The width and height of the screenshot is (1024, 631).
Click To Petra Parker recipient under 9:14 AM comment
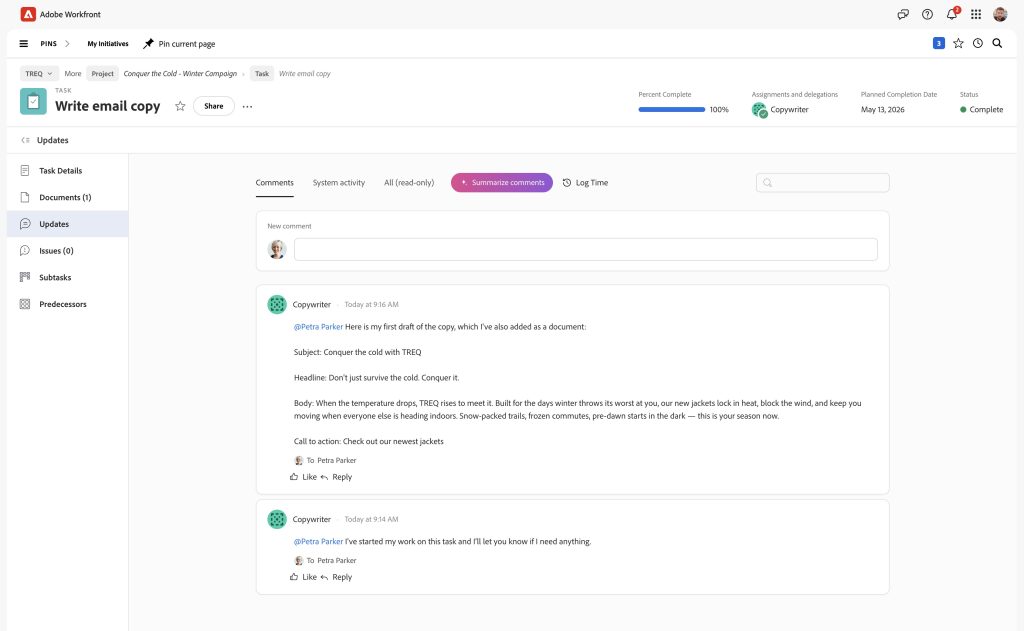pyautogui.click(x=325, y=560)
